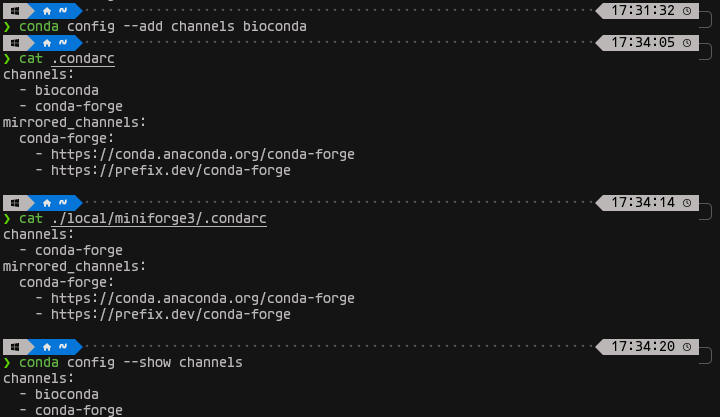Click the Windows logo in the first prompt

(x=14, y=10)
